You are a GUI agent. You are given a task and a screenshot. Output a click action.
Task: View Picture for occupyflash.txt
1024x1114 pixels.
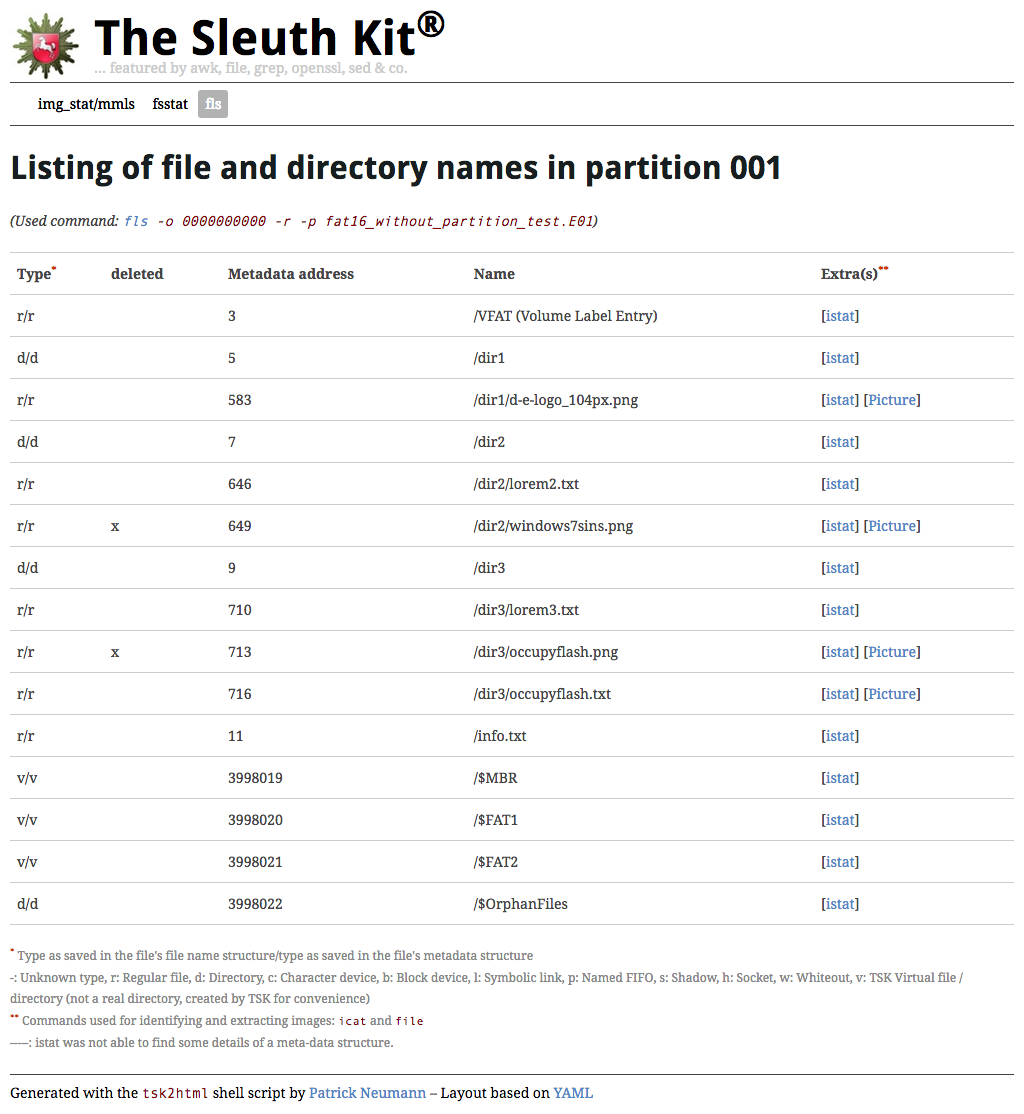tap(892, 693)
